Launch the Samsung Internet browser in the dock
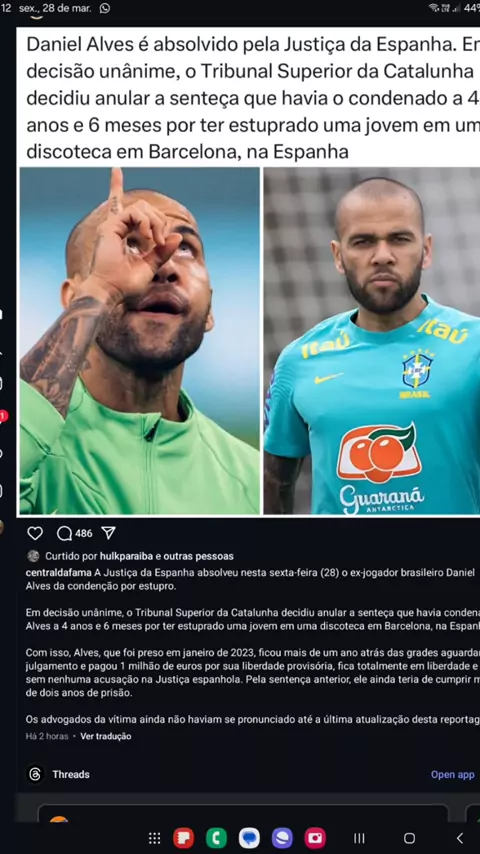The image size is (480, 854). [x=282, y=838]
